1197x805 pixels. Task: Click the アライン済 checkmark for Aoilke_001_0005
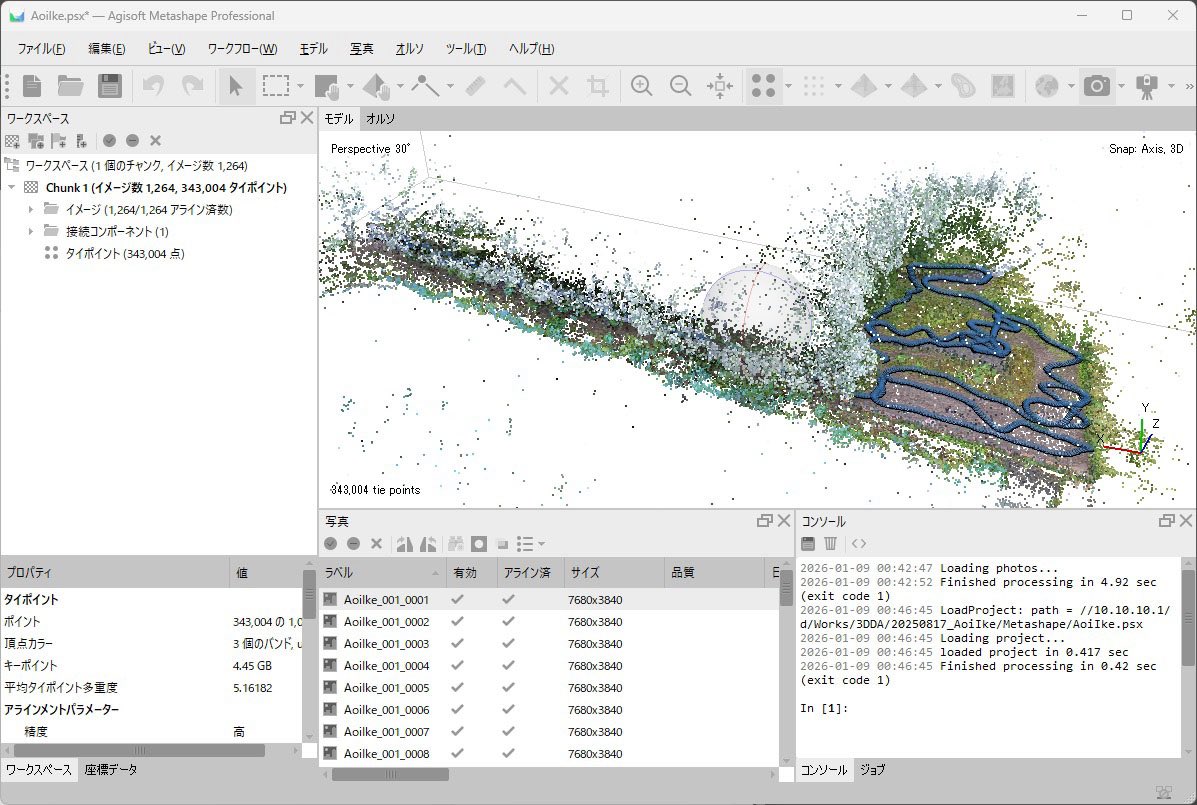508,687
